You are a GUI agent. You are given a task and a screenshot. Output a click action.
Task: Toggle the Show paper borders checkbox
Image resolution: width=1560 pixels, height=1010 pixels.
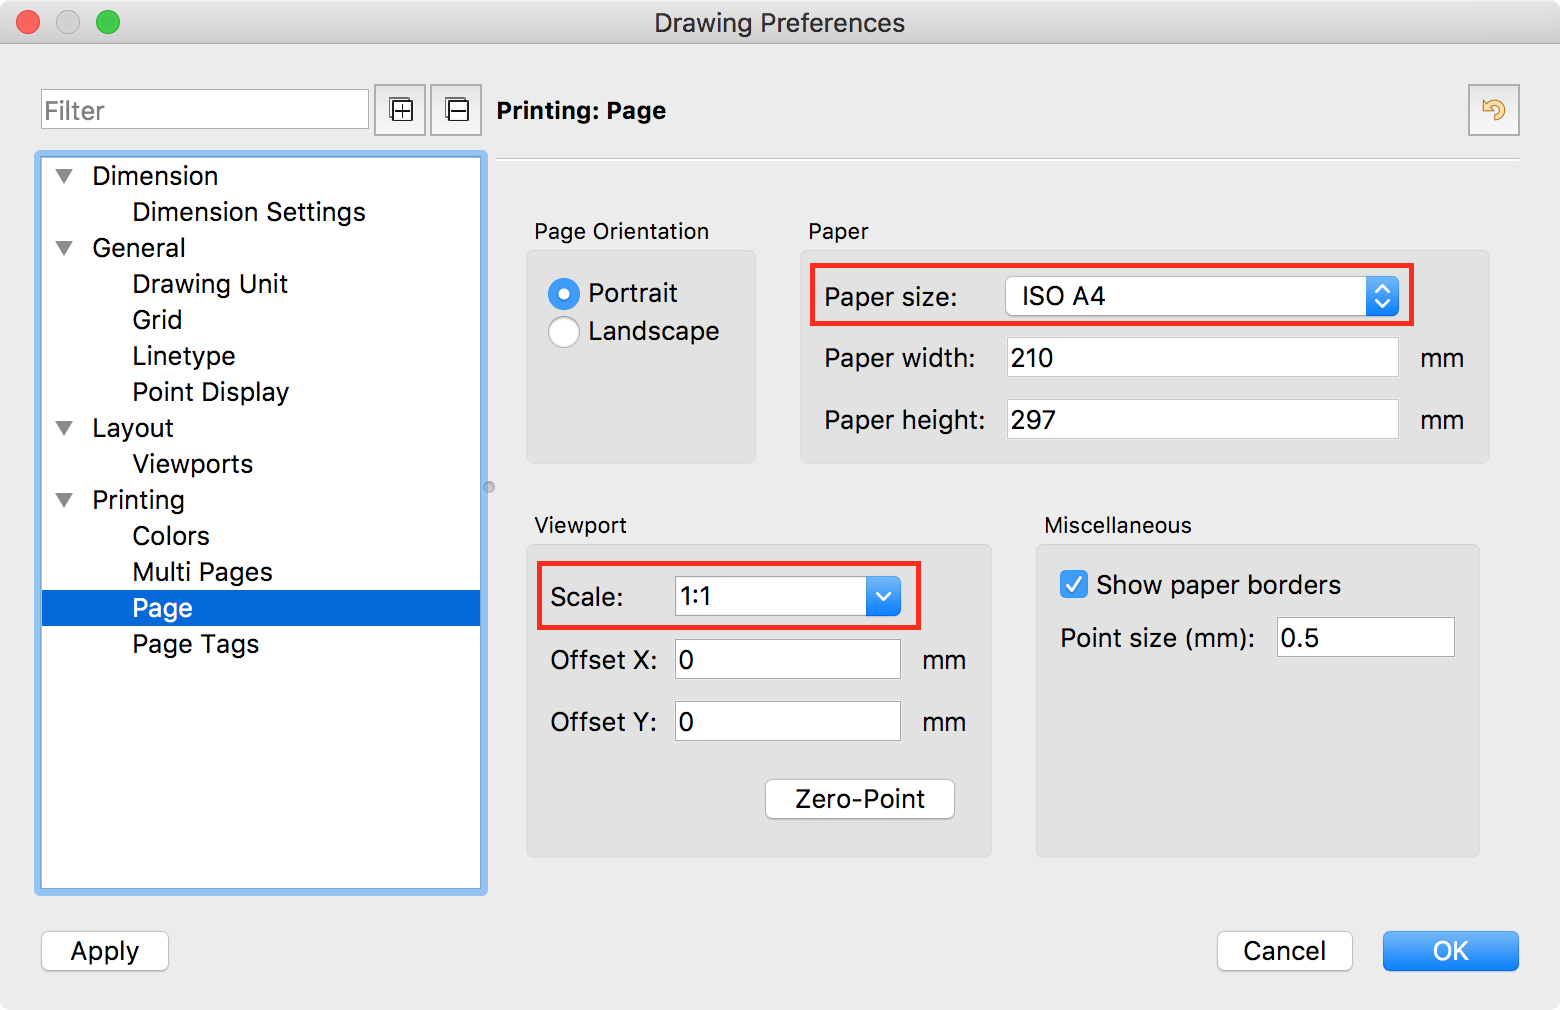[1073, 584]
